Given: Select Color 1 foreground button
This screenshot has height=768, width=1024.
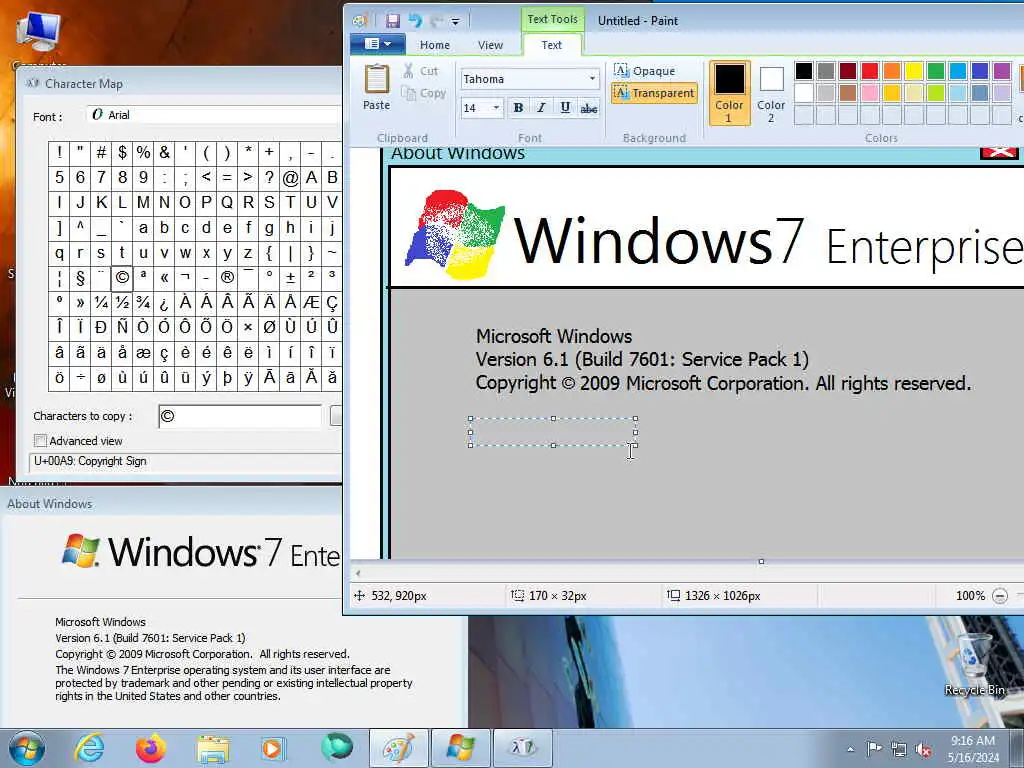Looking at the screenshot, I should pyautogui.click(x=729, y=93).
